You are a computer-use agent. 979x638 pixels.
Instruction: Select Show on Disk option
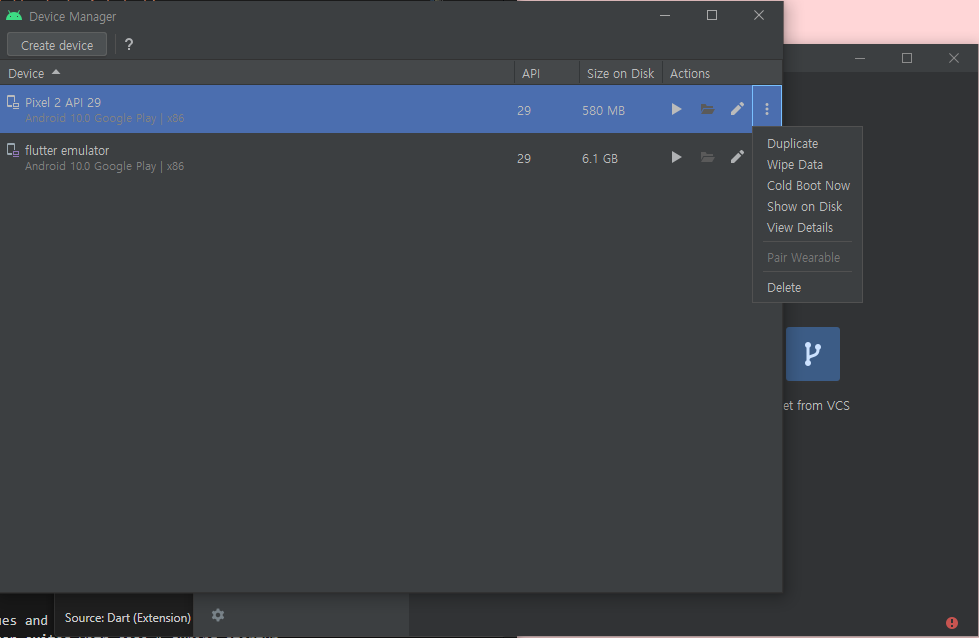[x=804, y=207]
